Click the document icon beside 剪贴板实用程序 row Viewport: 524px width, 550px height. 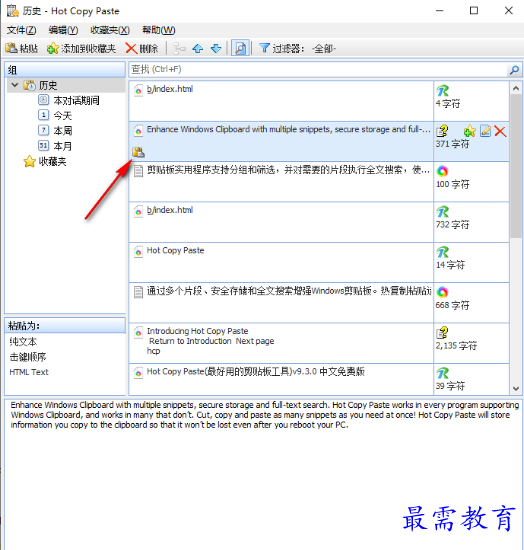coord(139,171)
